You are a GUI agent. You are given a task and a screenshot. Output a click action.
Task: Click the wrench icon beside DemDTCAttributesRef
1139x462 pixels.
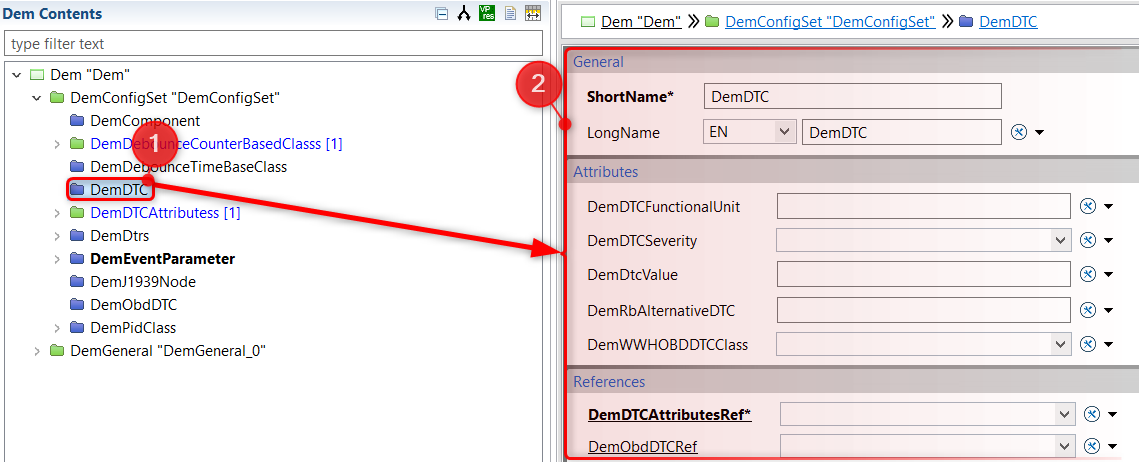[1092, 414]
